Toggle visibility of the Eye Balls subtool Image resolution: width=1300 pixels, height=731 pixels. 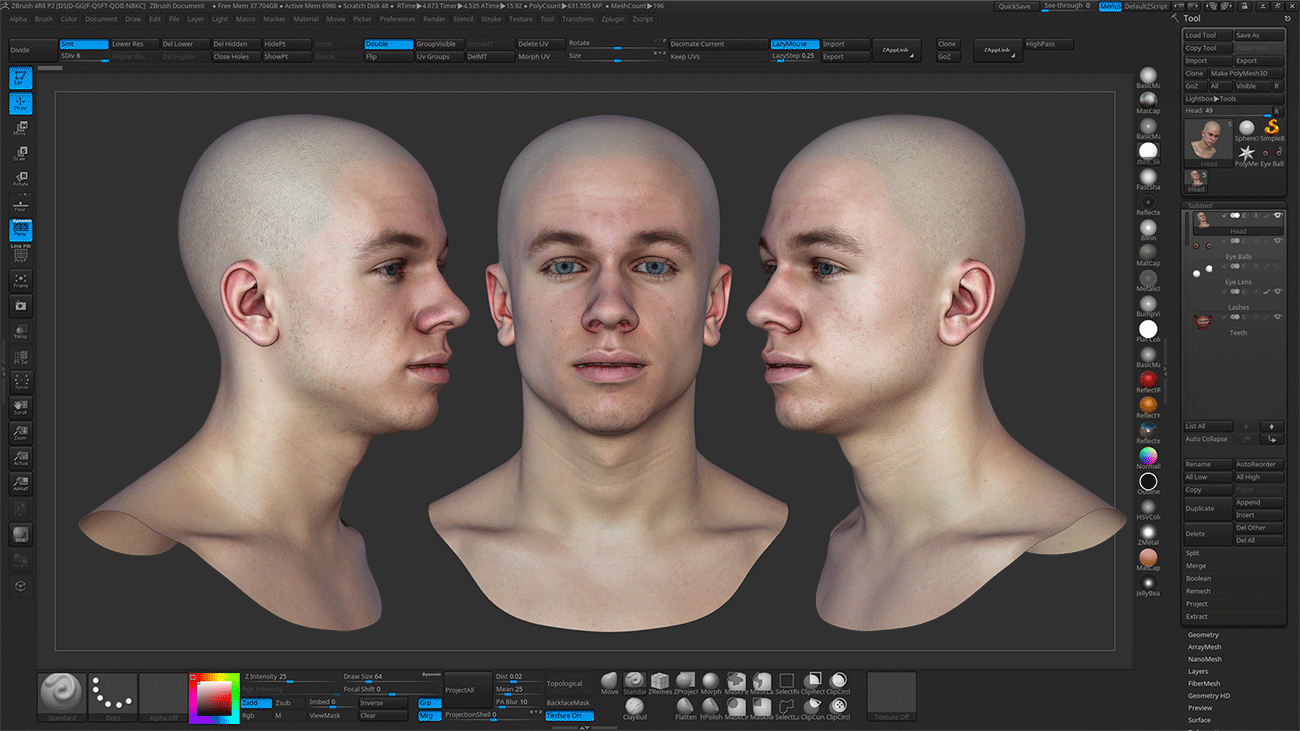tap(1278, 240)
